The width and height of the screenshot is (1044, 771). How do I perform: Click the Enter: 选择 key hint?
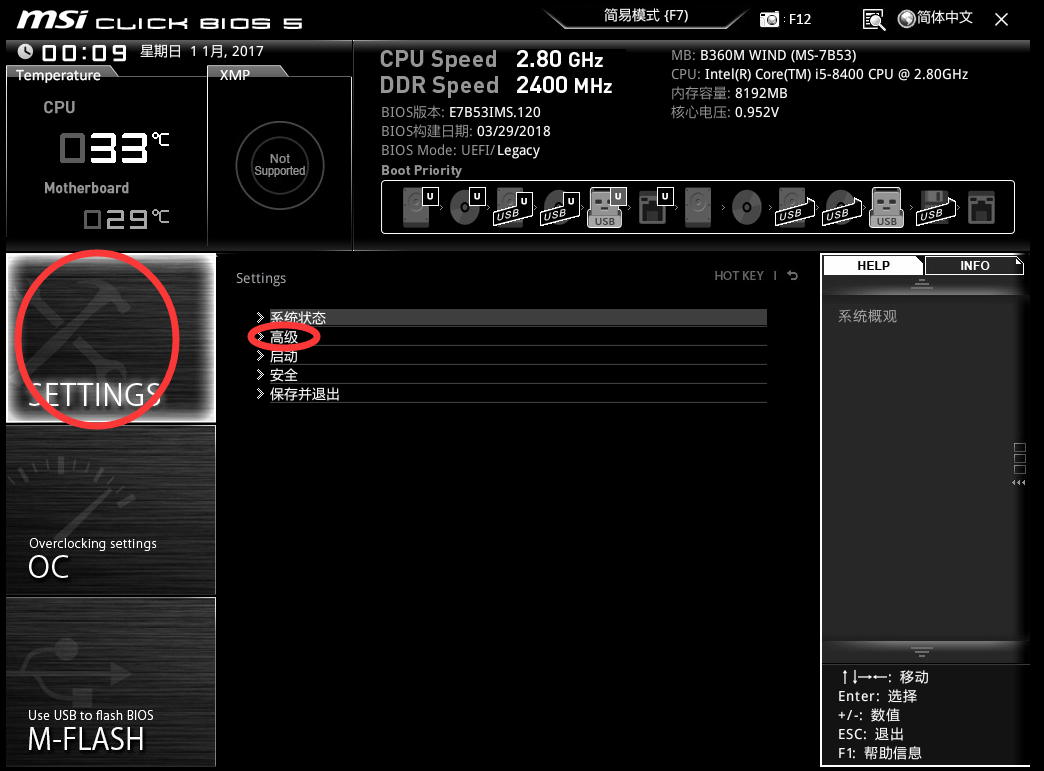tap(878, 696)
